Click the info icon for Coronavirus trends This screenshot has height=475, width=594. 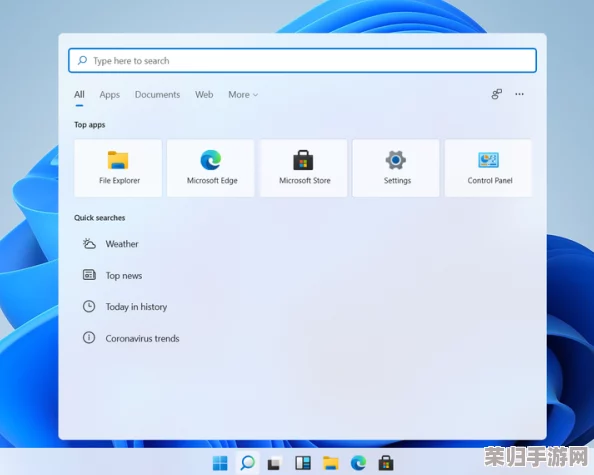(x=89, y=338)
